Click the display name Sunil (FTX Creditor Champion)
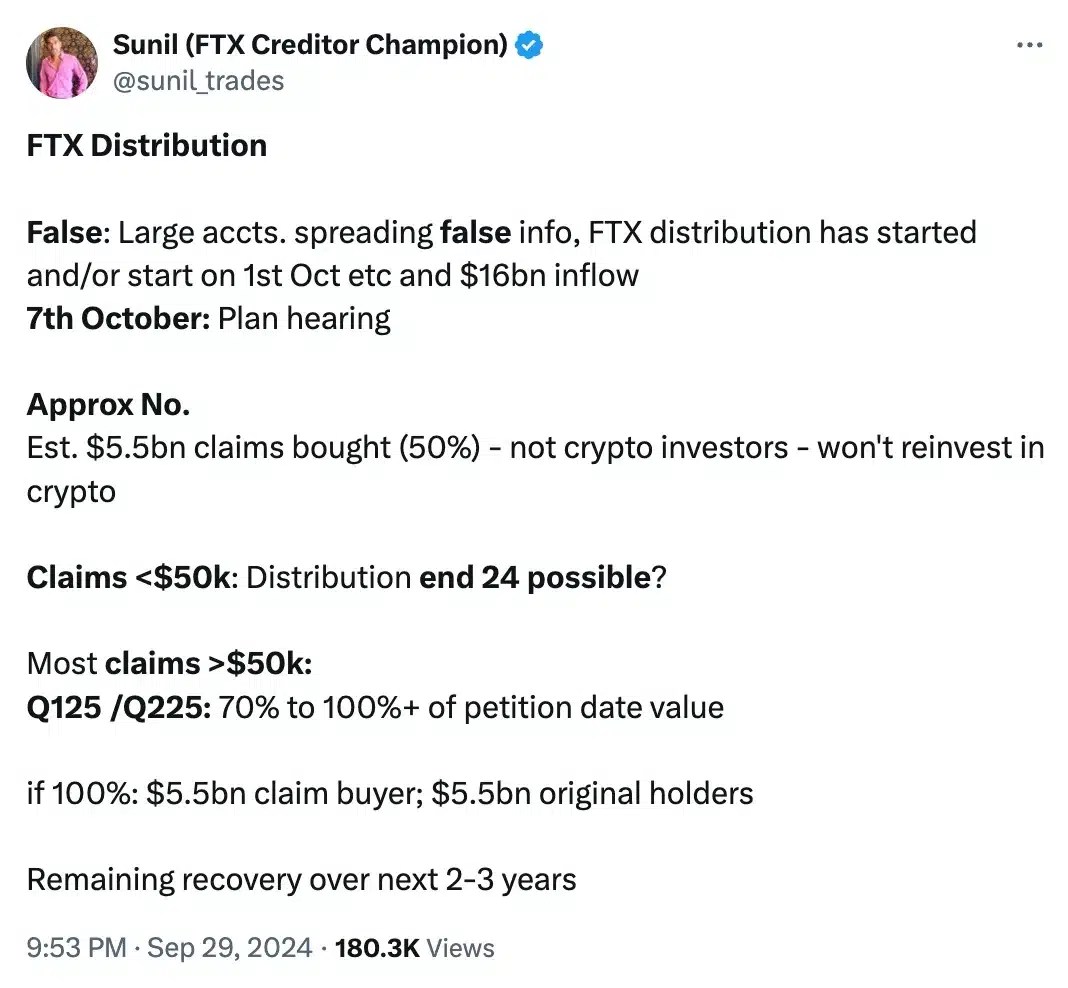This screenshot has width=1068, height=988. 312,45
